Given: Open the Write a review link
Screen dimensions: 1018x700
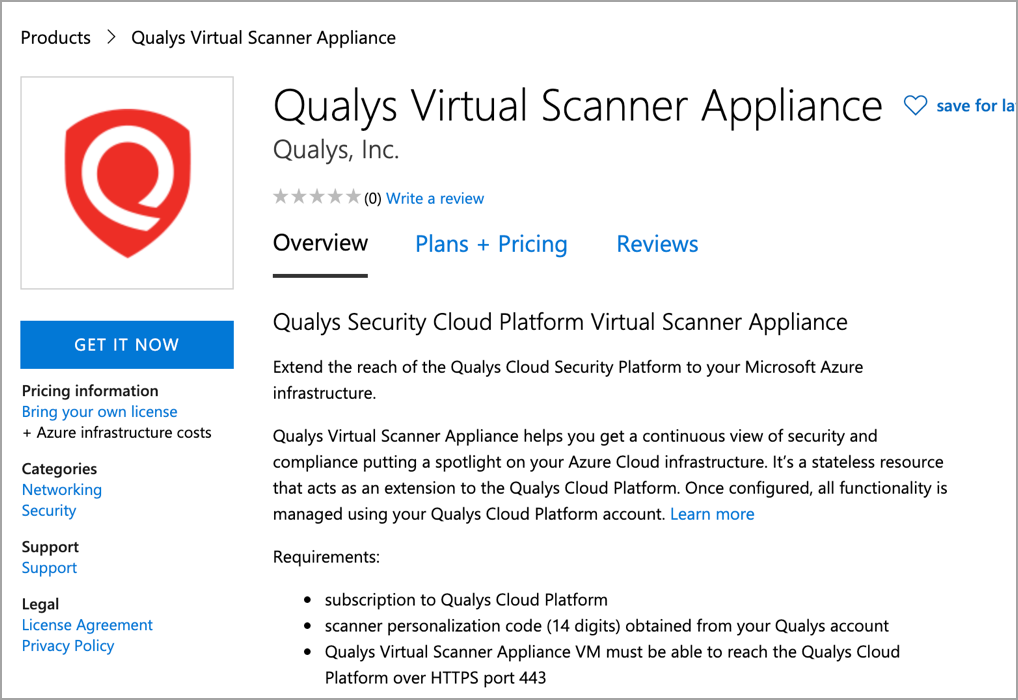Looking at the screenshot, I should [x=435, y=198].
